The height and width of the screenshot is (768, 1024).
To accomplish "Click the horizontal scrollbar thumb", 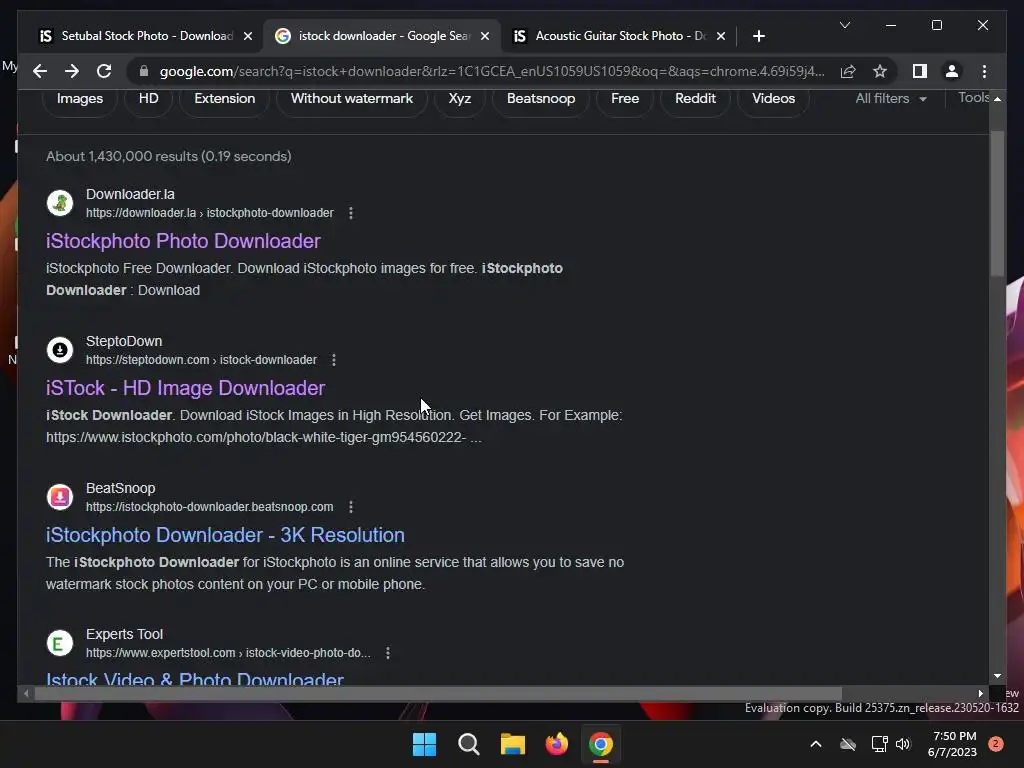I will point(438,694).
